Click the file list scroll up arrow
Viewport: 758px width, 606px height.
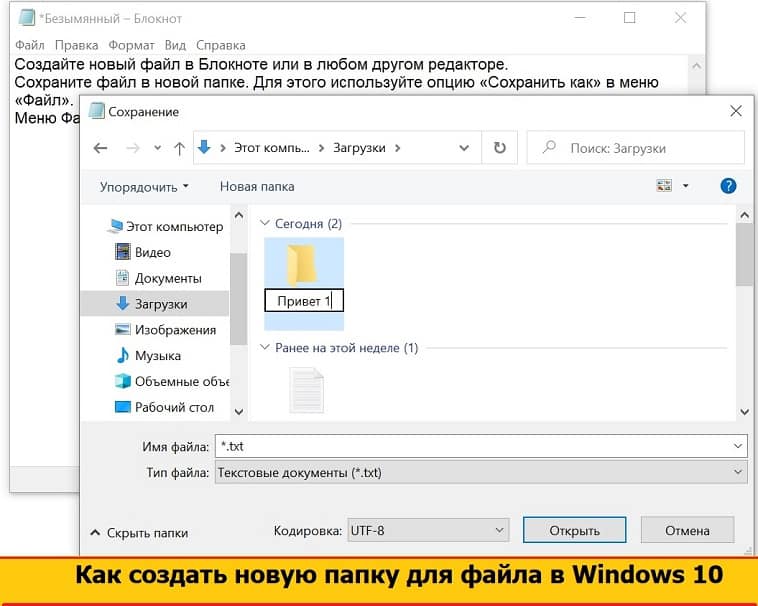pyautogui.click(x=744, y=215)
